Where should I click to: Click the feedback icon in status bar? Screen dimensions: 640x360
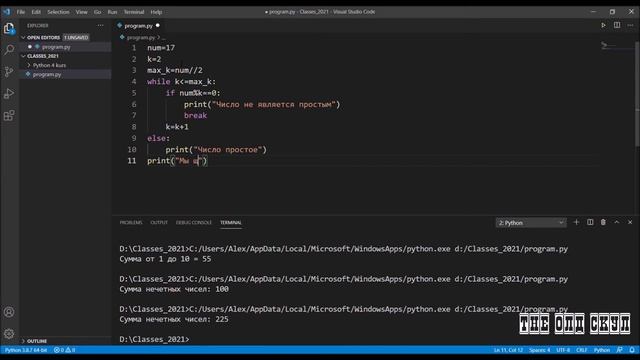pos(620,350)
